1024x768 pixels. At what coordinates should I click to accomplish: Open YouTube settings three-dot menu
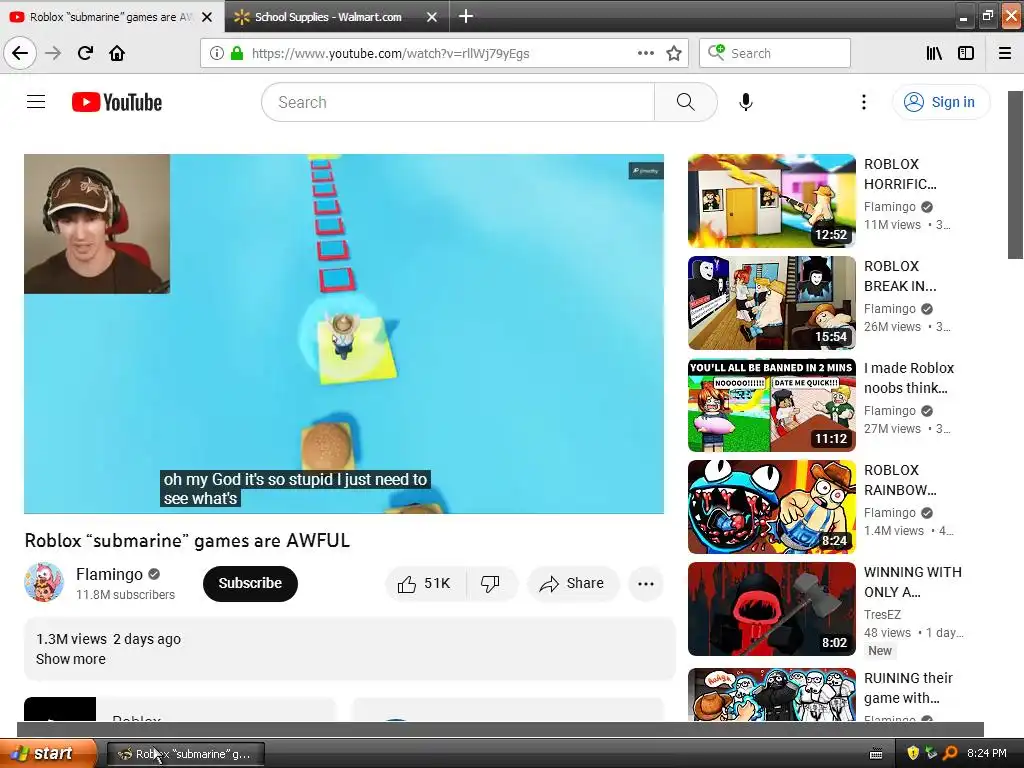point(864,102)
